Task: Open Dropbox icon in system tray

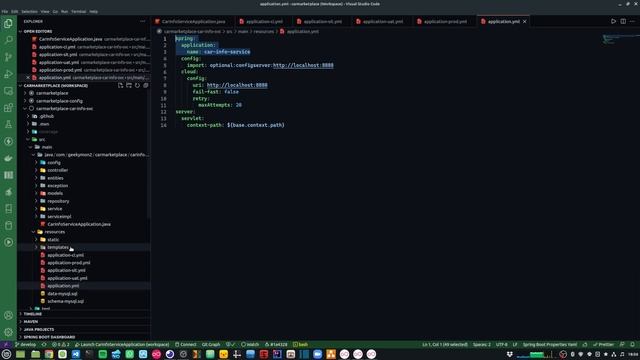Action: point(509,354)
